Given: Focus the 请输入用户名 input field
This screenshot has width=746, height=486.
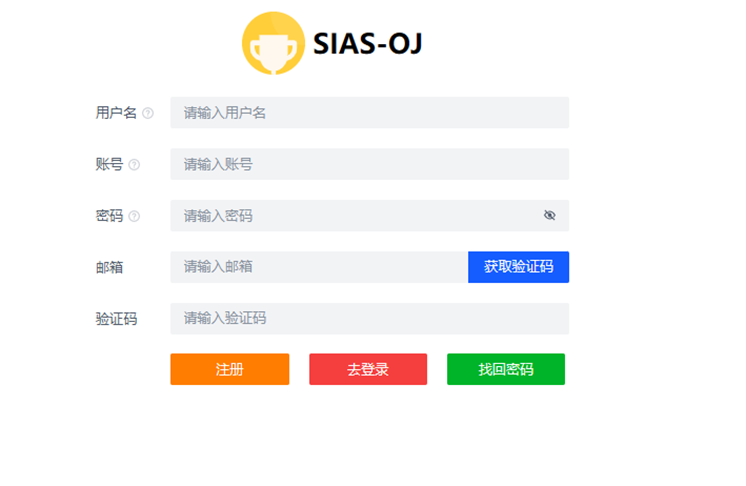Looking at the screenshot, I should pyautogui.click(x=369, y=113).
